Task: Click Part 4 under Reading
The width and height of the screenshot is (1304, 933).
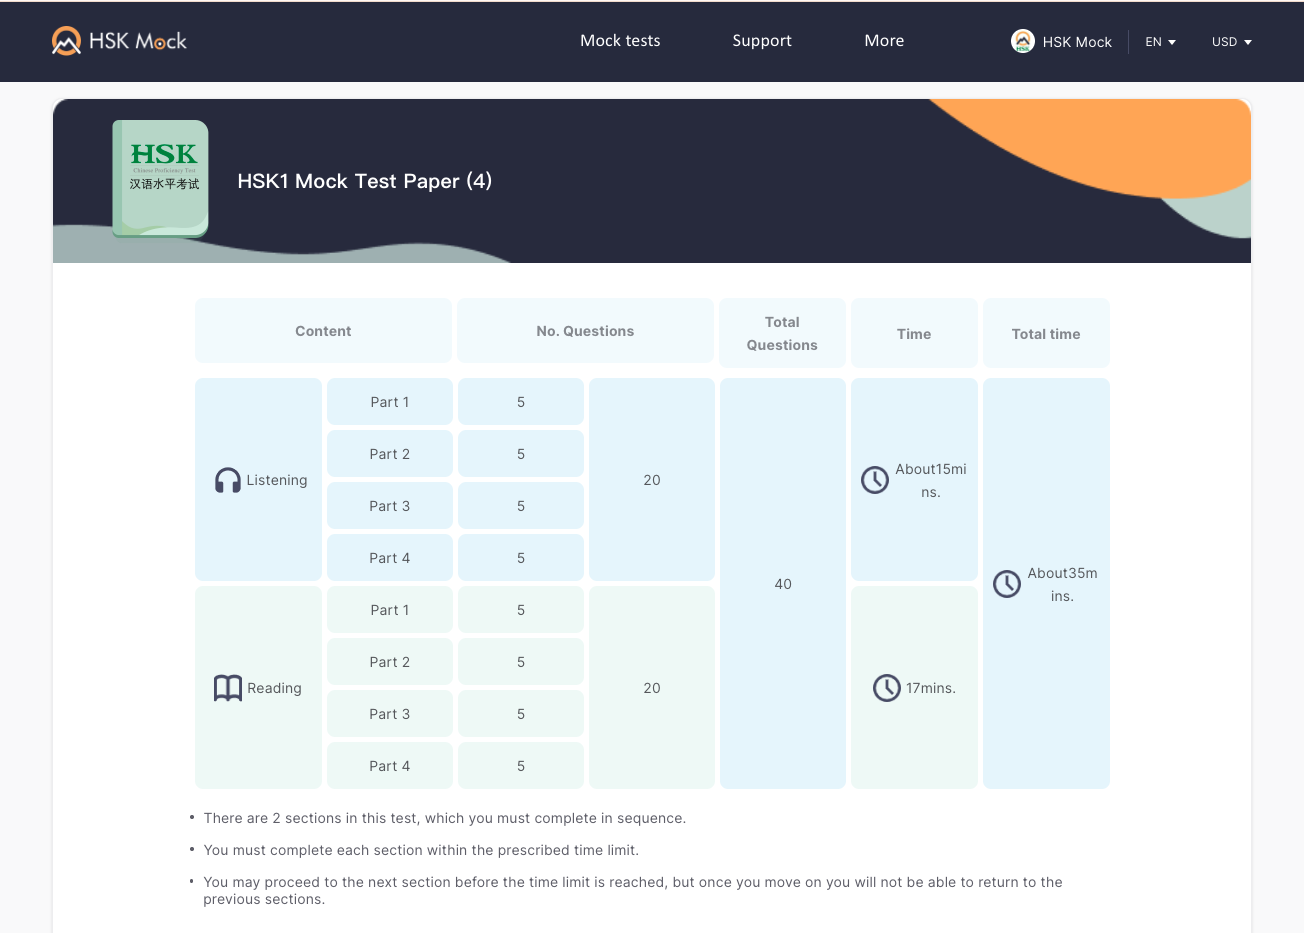Action: [x=390, y=766]
